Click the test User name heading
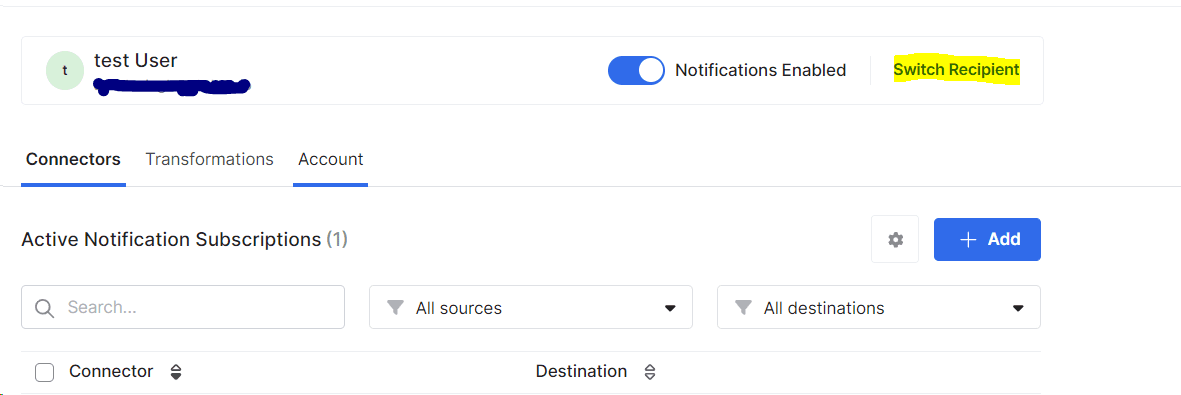This screenshot has height=395, width=1181. [136, 60]
